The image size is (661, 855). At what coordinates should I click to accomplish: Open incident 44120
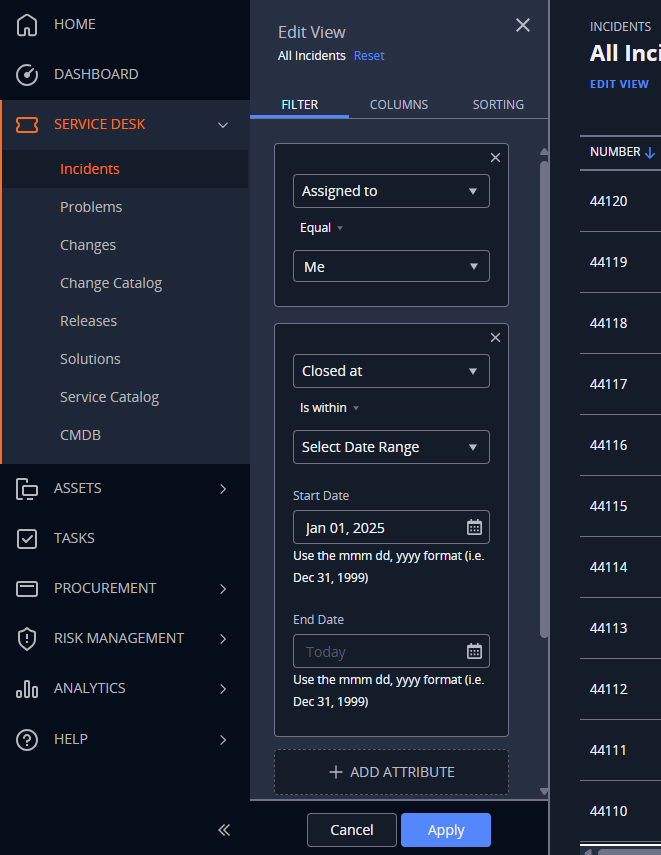[x=608, y=201]
